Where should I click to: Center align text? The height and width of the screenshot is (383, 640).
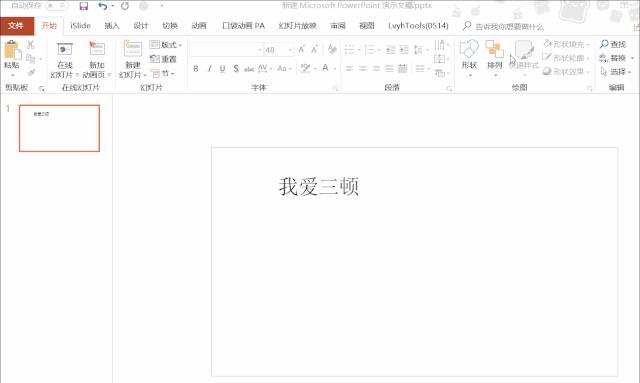pyautogui.click(x=363, y=69)
